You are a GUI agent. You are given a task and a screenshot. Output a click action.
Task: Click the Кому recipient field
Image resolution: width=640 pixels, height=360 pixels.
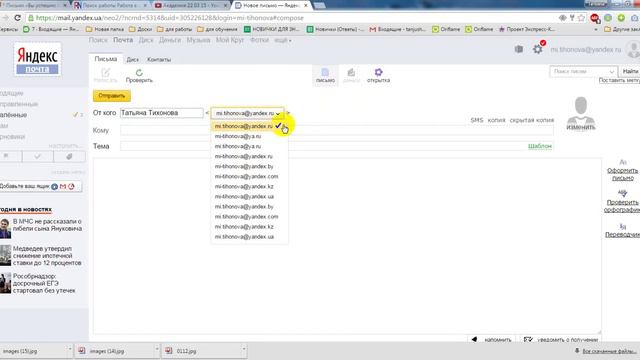(337, 131)
